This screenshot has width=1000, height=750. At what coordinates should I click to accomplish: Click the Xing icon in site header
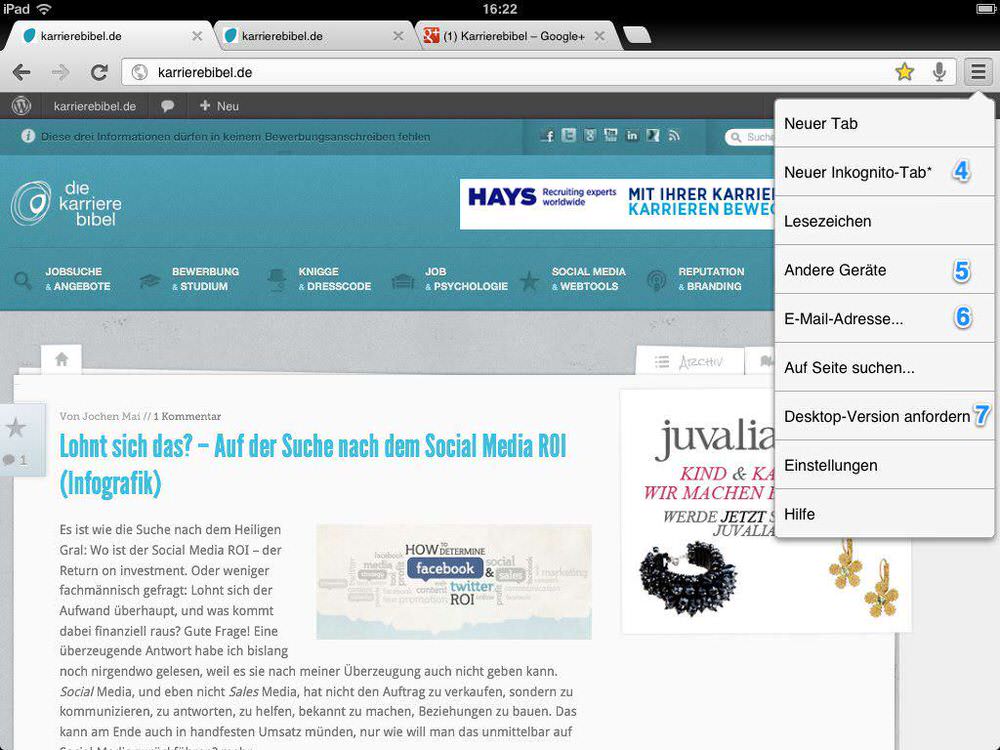pos(652,135)
